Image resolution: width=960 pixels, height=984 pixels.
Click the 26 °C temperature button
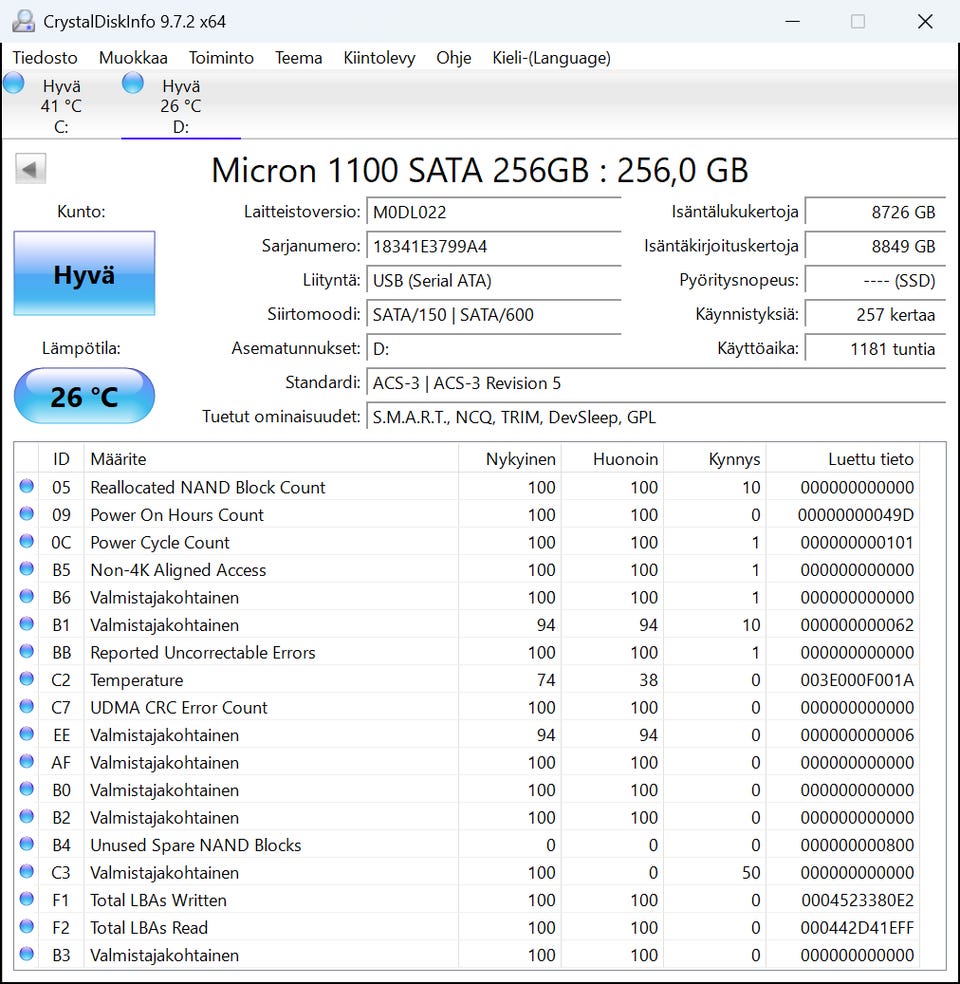click(84, 396)
